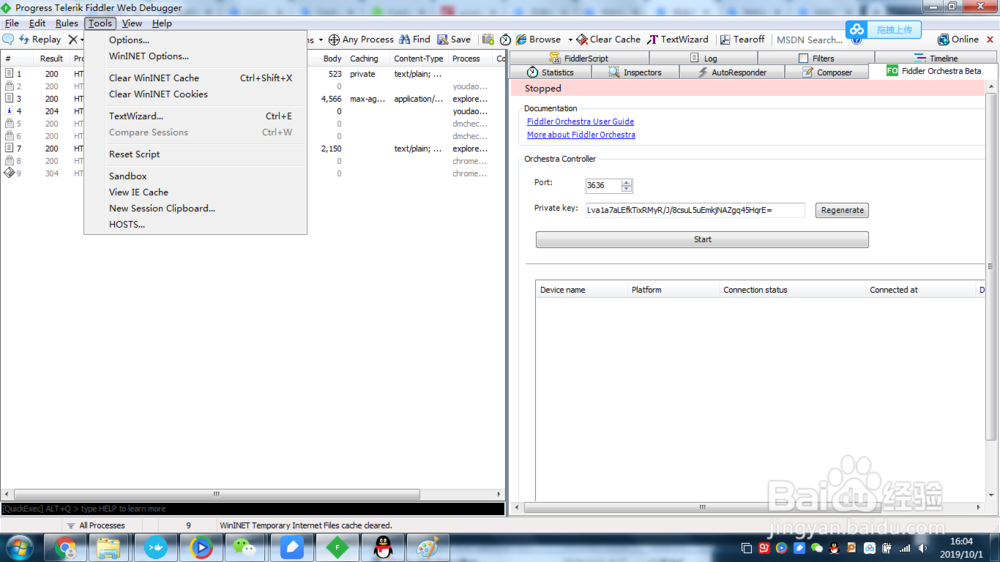The height and width of the screenshot is (562, 1000).
Task: Click the Online status globe icon
Action: click(943, 40)
